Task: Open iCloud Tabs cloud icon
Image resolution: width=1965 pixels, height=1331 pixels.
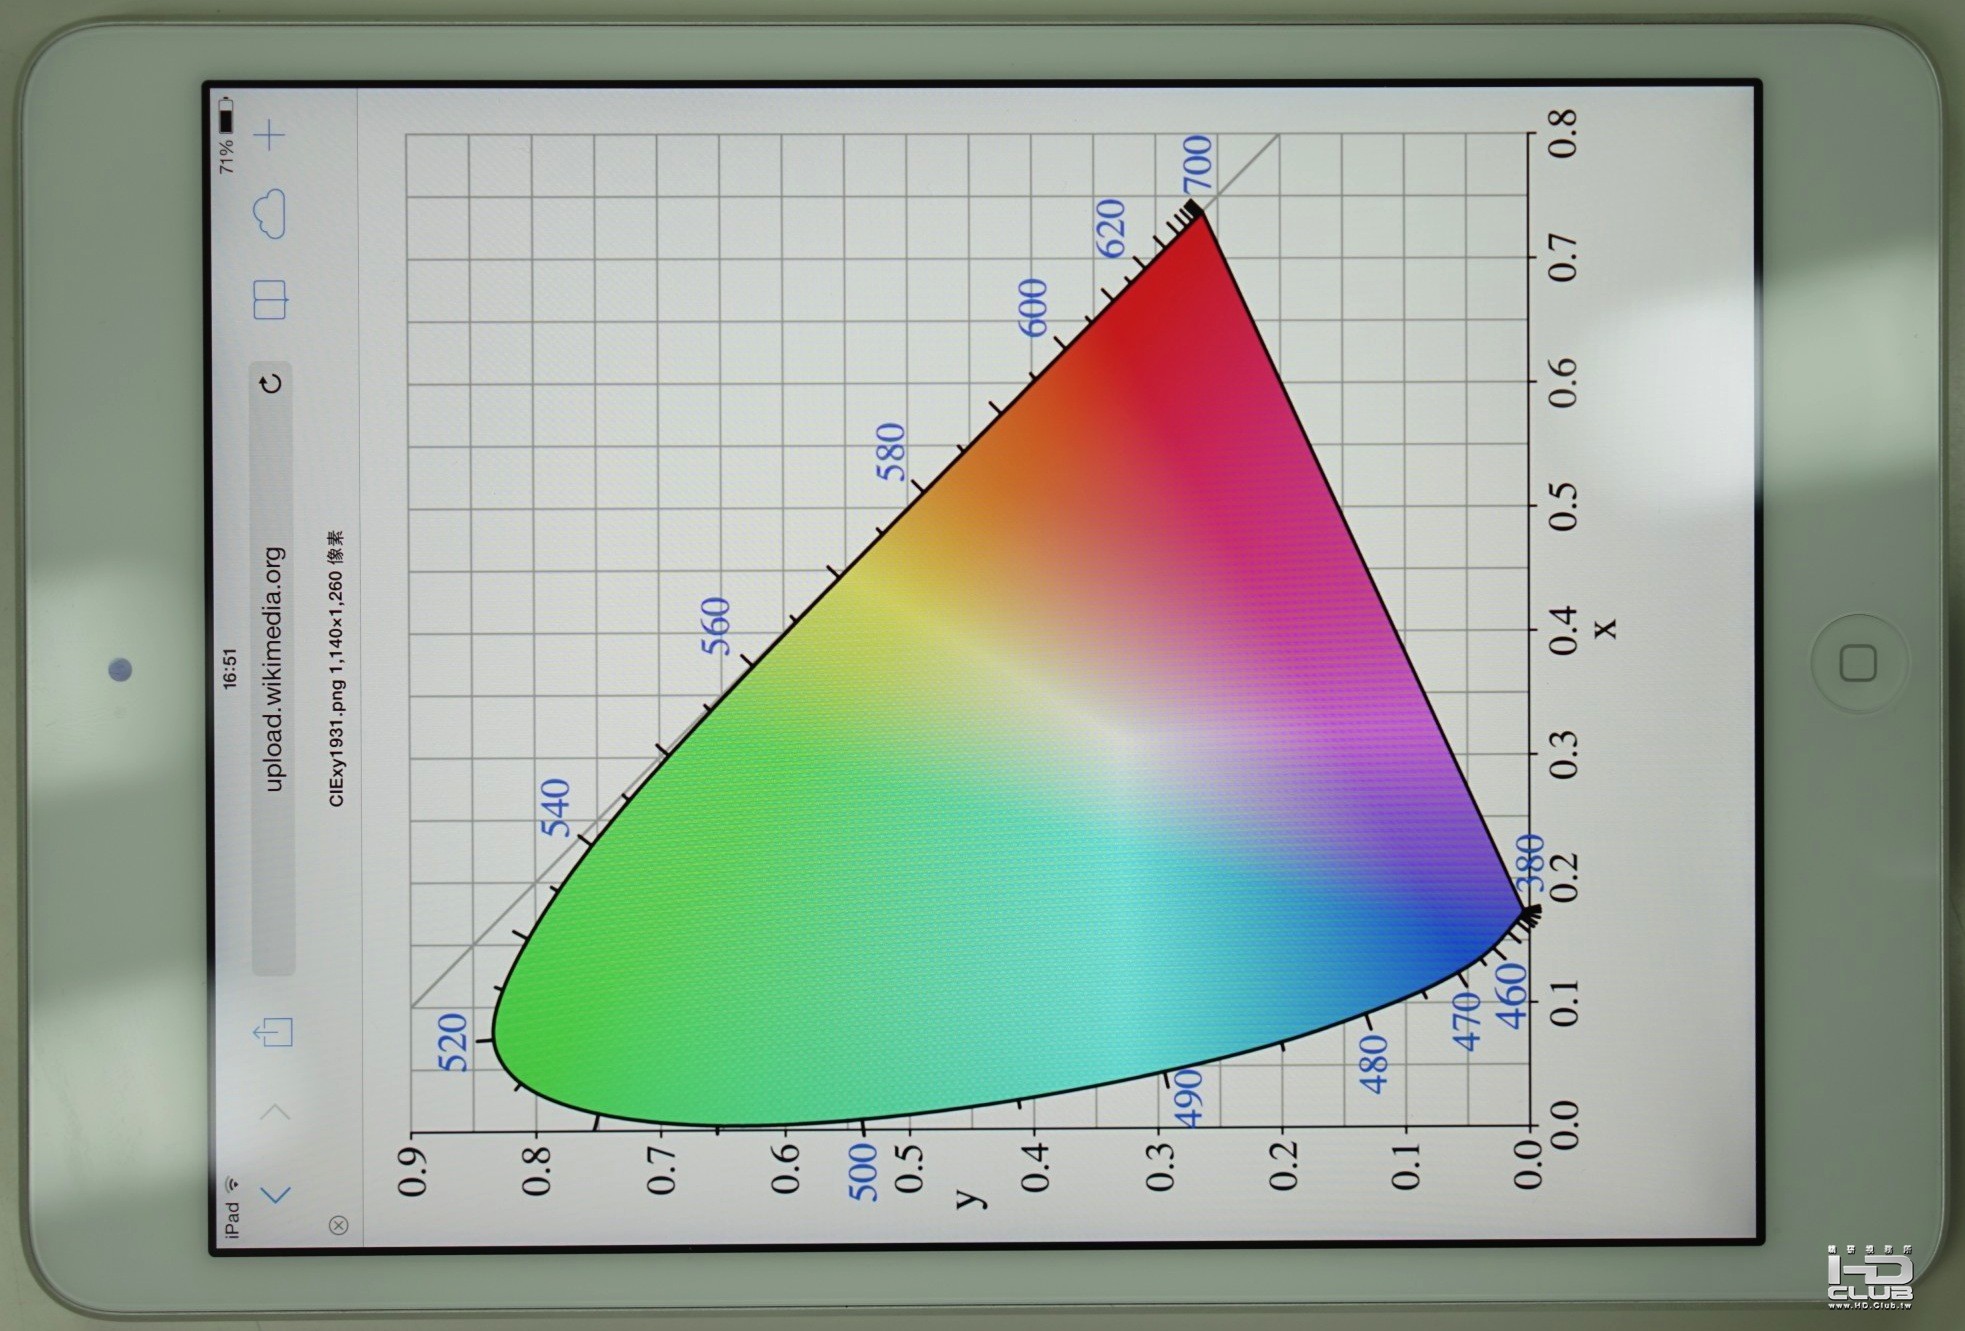Action: (x=269, y=214)
